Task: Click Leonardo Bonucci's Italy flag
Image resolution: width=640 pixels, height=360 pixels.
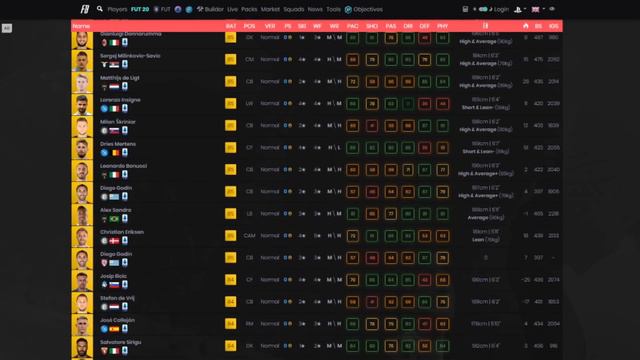Action: pyautogui.click(x=115, y=175)
